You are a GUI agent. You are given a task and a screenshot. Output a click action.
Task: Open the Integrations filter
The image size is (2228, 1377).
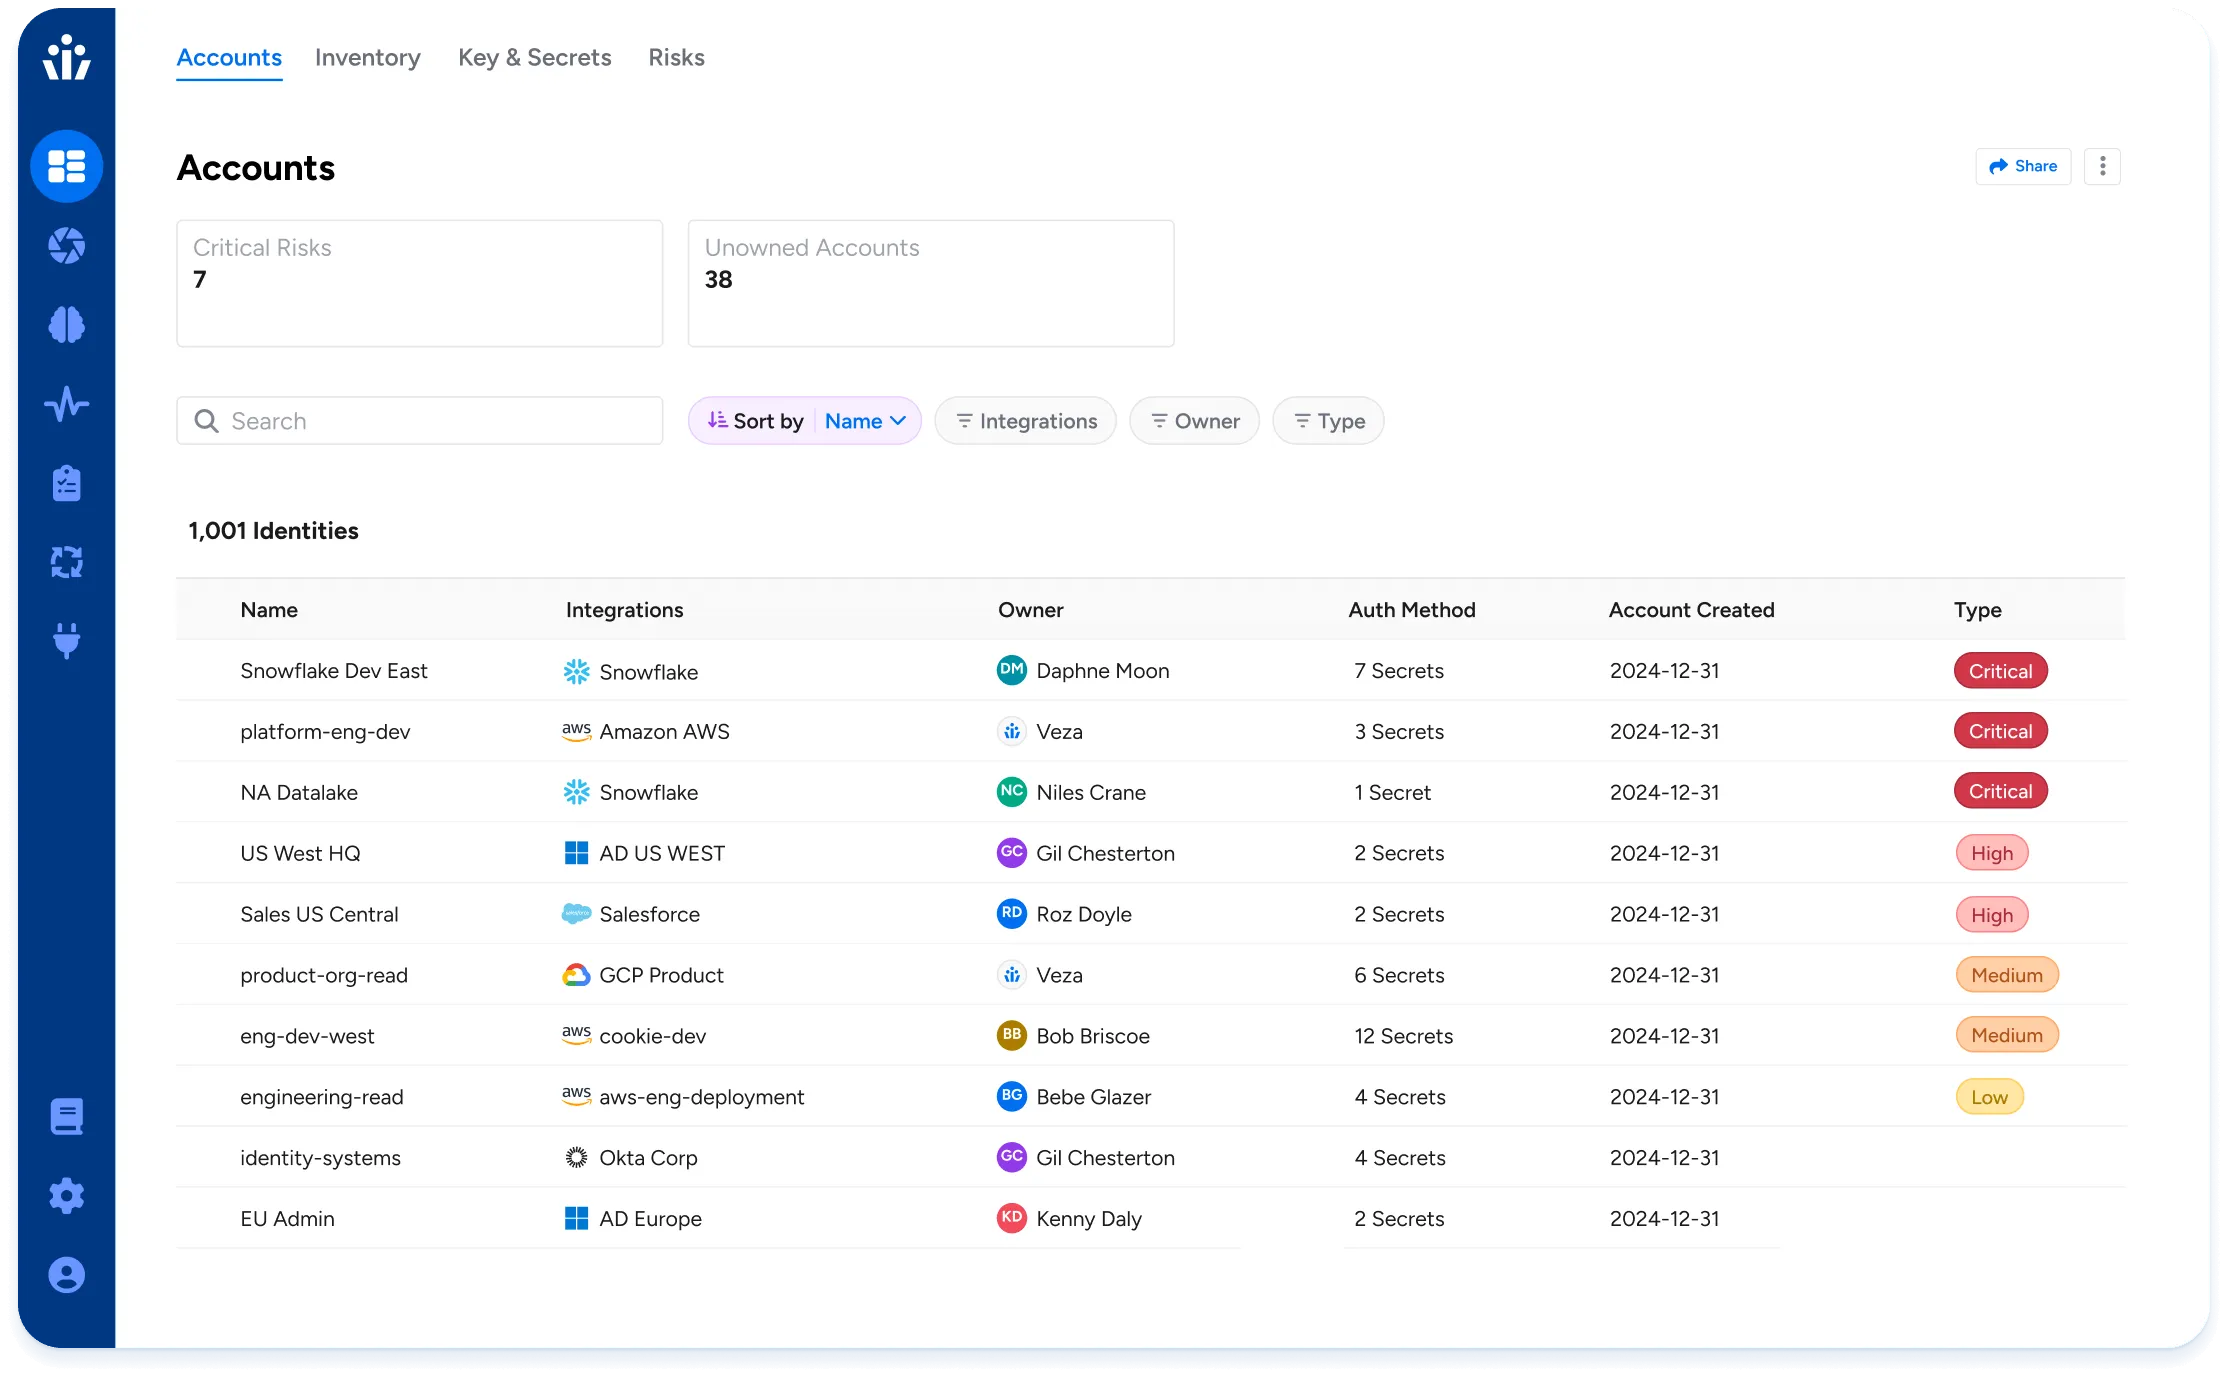(x=1025, y=421)
